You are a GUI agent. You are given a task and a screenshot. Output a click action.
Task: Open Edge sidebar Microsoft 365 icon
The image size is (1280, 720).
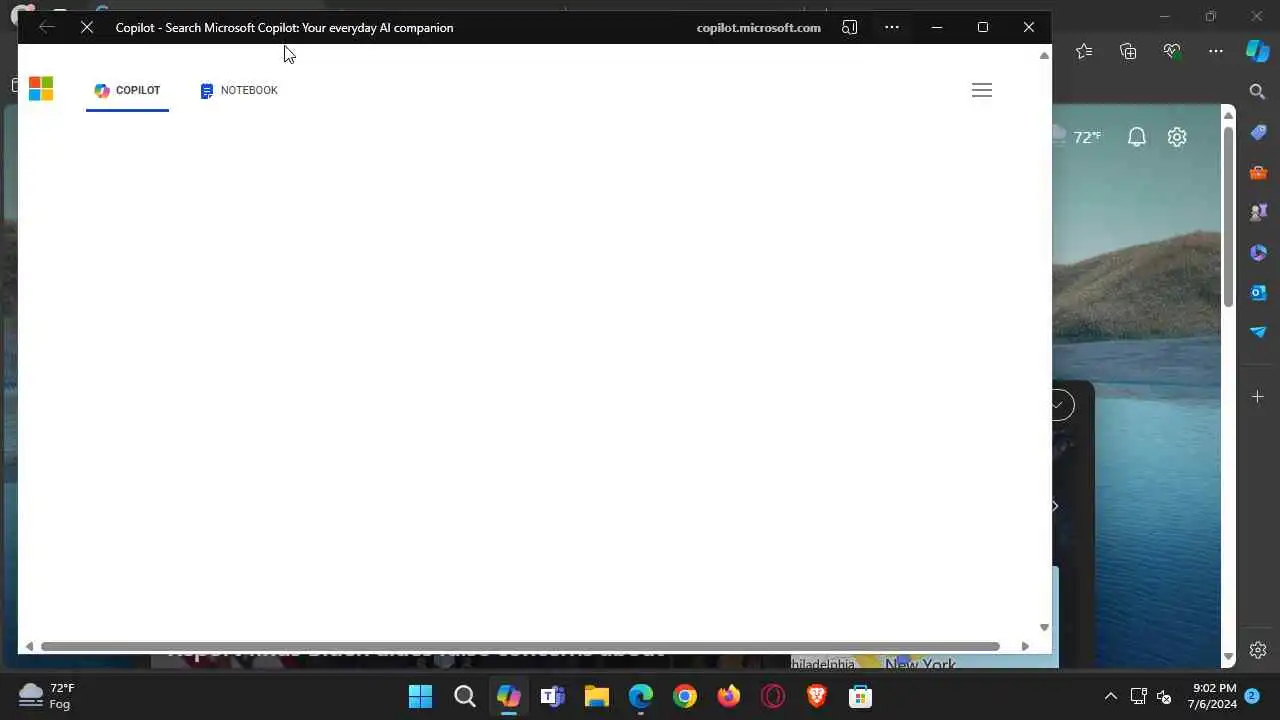[x=1258, y=252]
